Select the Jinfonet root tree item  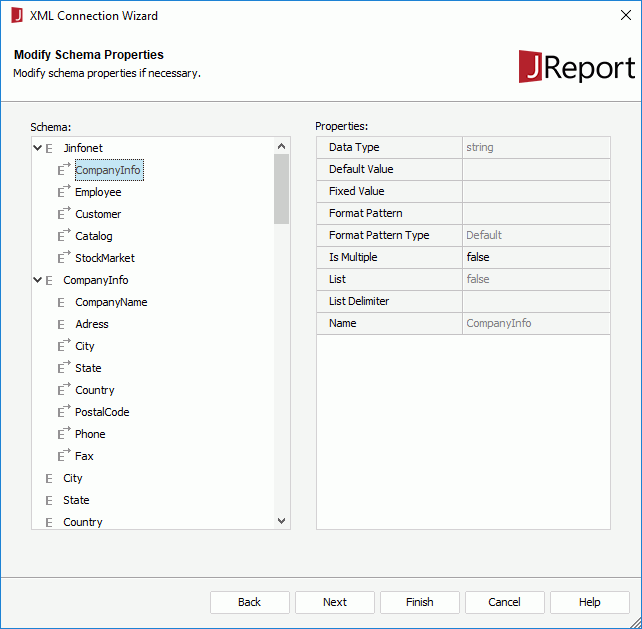click(x=83, y=148)
